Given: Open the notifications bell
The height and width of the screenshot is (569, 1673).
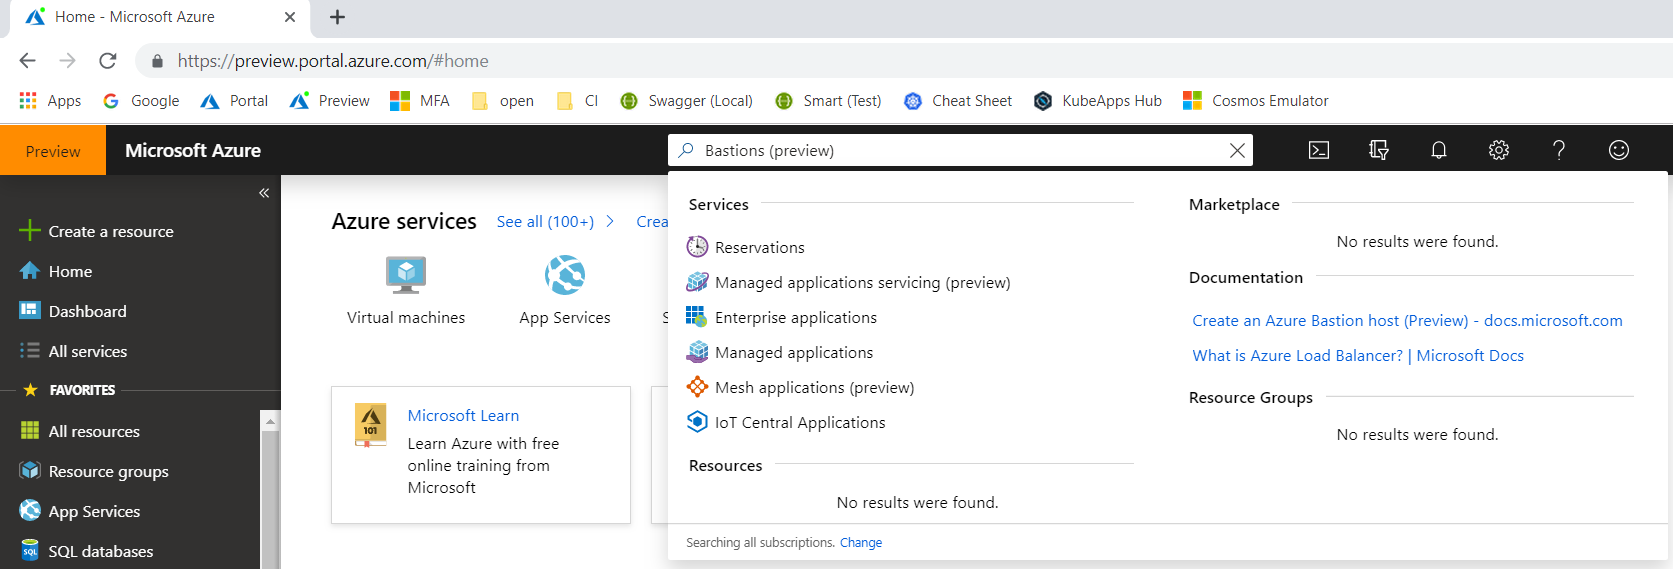Looking at the screenshot, I should [x=1439, y=150].
